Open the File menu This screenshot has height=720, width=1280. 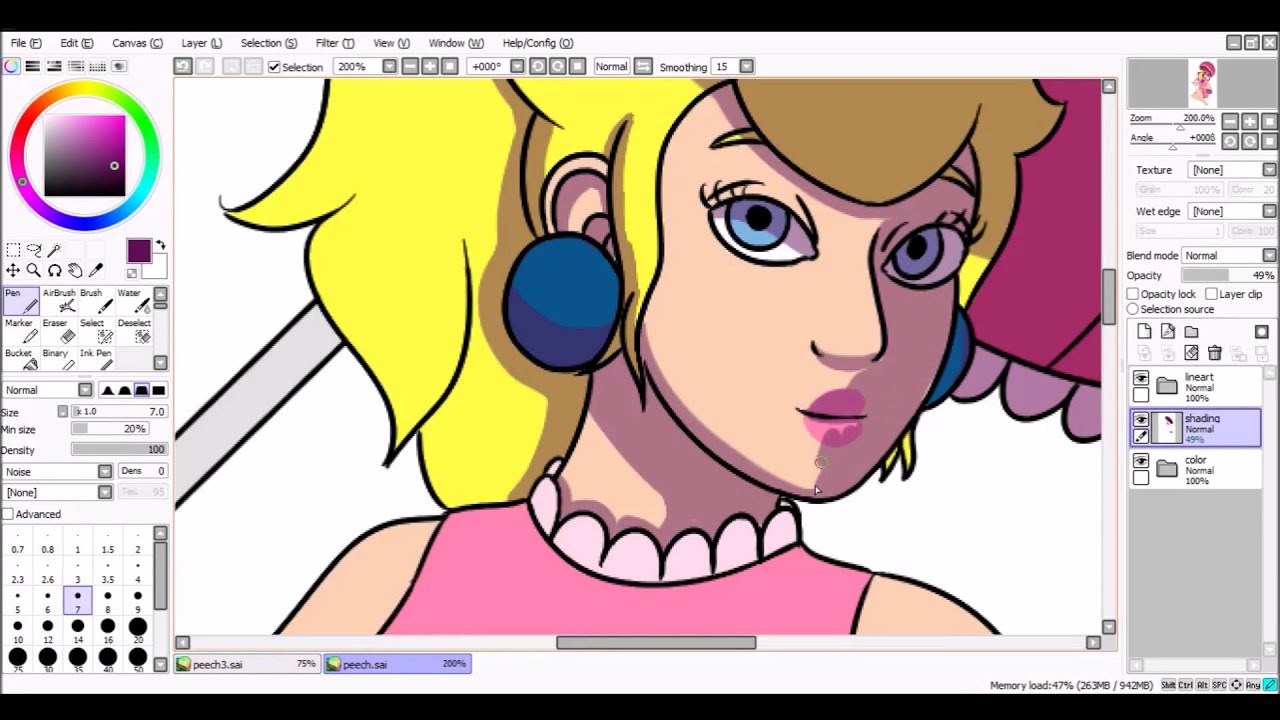coord(26,43)
